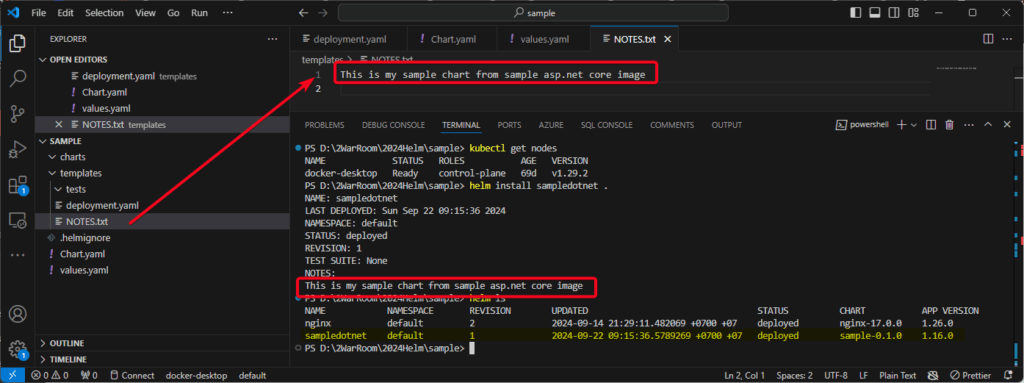Open terminal panel more actions ellipsis

click(968, 125)
